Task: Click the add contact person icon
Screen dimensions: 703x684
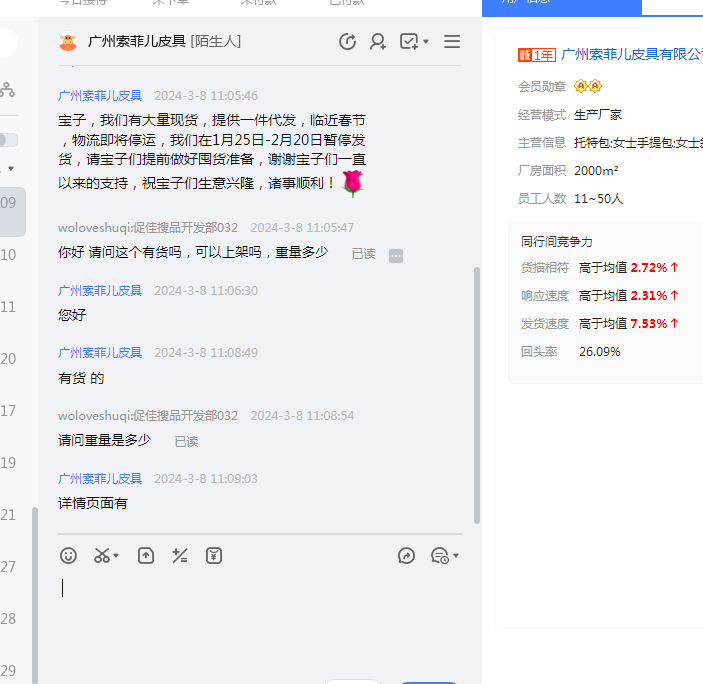Action: 378,42
